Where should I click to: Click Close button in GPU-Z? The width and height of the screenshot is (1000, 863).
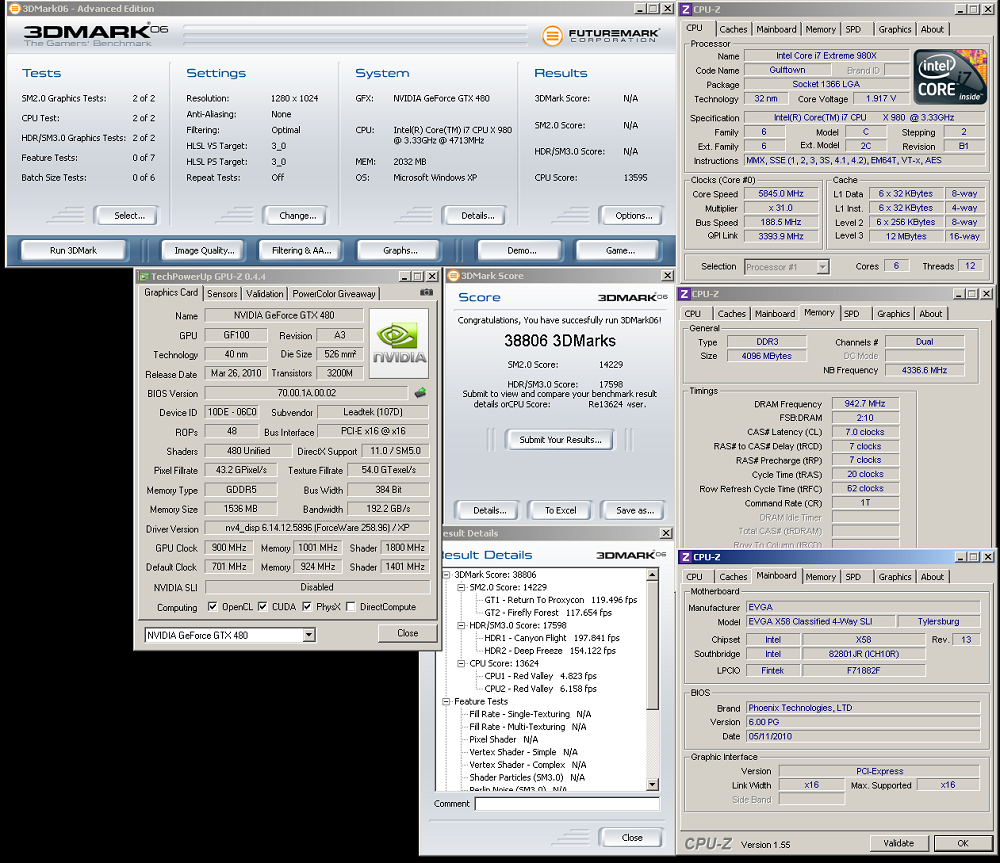(408, 633)
